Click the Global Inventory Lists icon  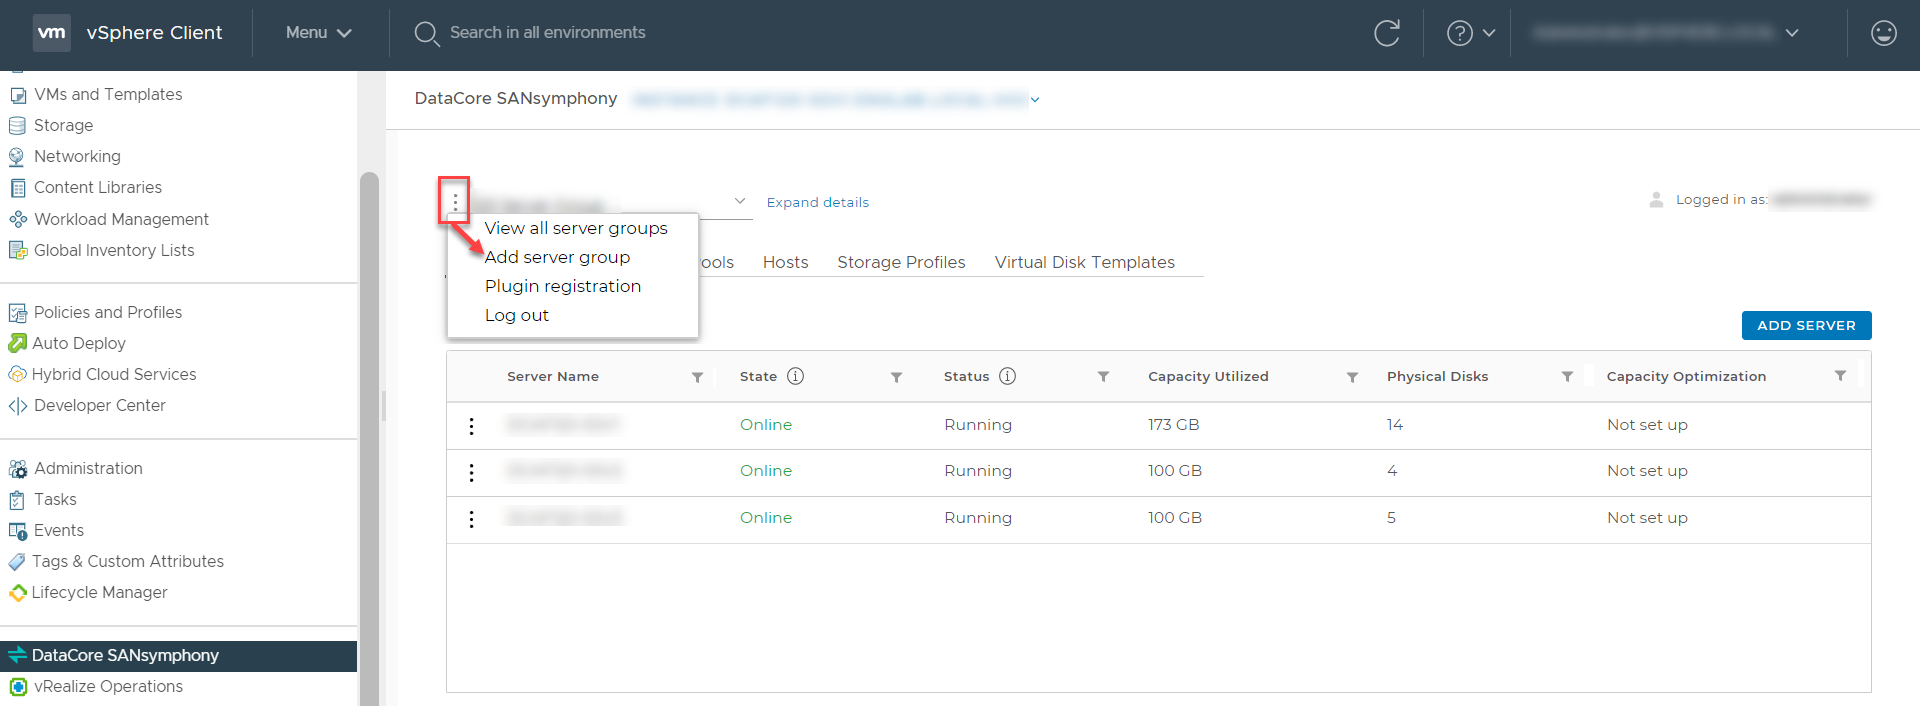(18, 250)
